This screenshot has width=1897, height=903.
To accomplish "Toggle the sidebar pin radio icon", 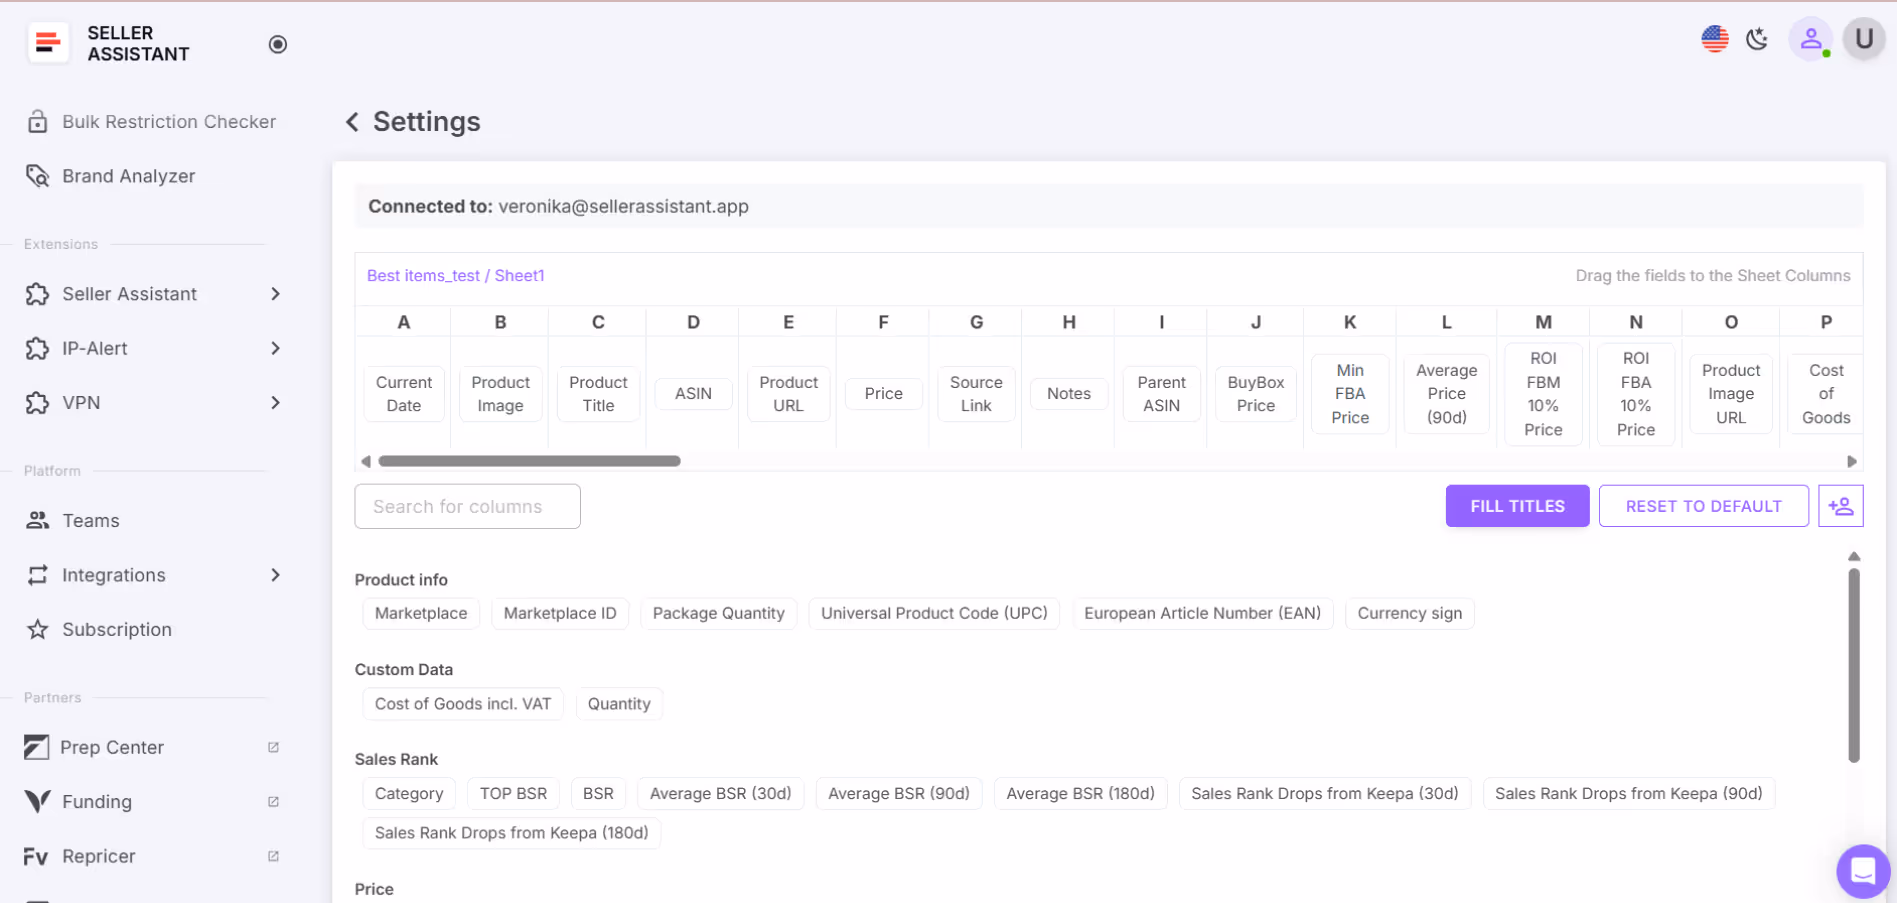I will click(x=278, y=44).
